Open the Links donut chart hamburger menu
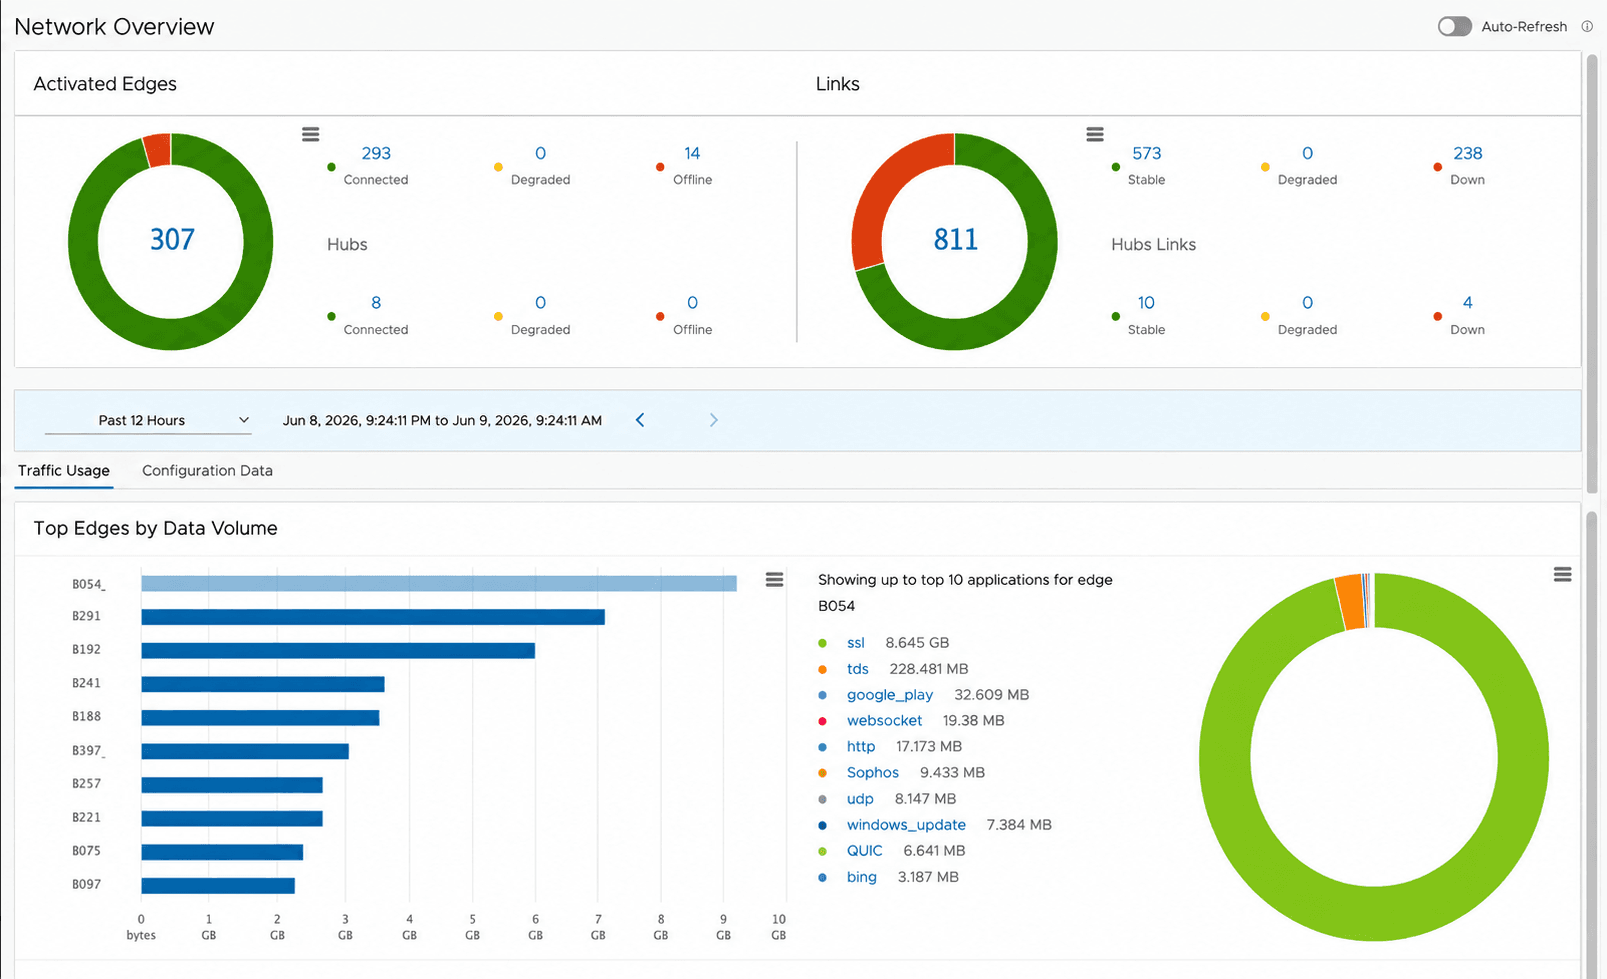Screen dimensions: 1607x979 click(x=1095, y=134)
